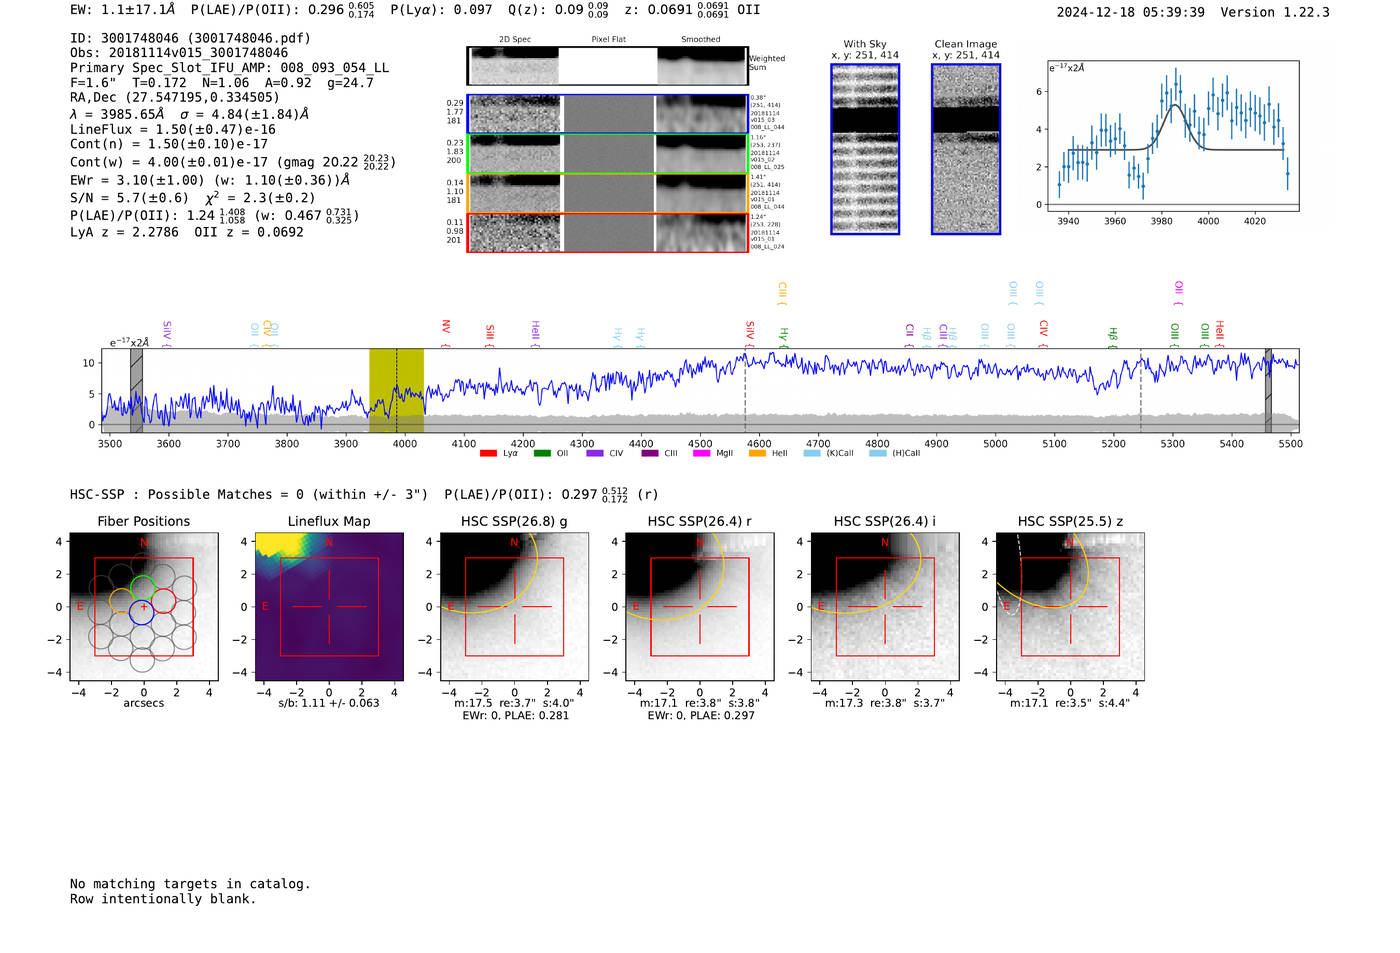
Task: Click the 'P(Lyα): 0.097' header value
Action: click(x=441, y=9)
